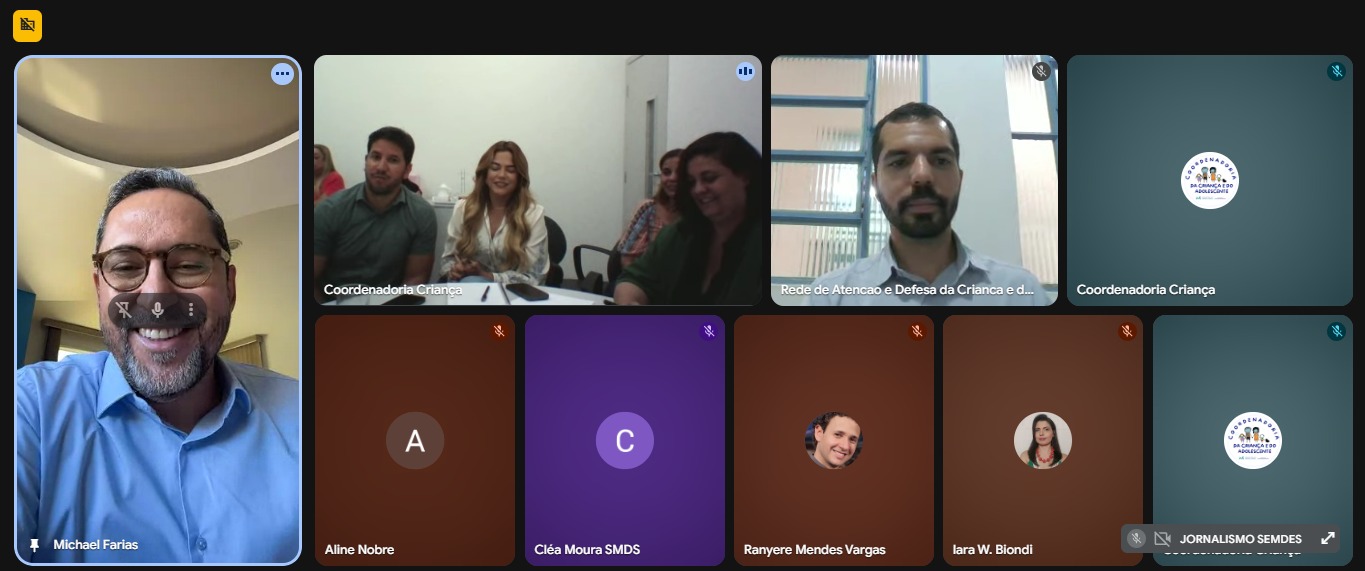The width and height of the screenshot is (1365, 571).
Task: Toggle the muted microphone in the JORNALISMO SEMDES bar
Action: coord(1136,538)
